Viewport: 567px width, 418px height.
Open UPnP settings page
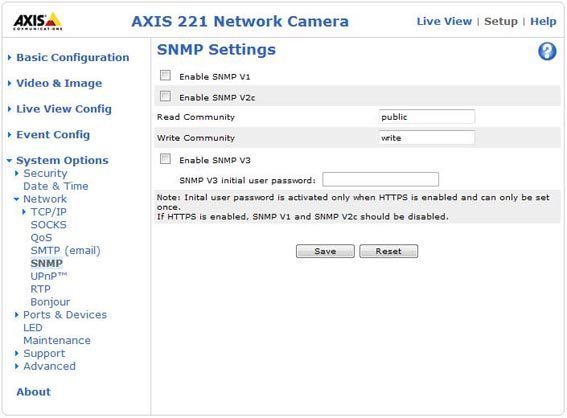49,276
